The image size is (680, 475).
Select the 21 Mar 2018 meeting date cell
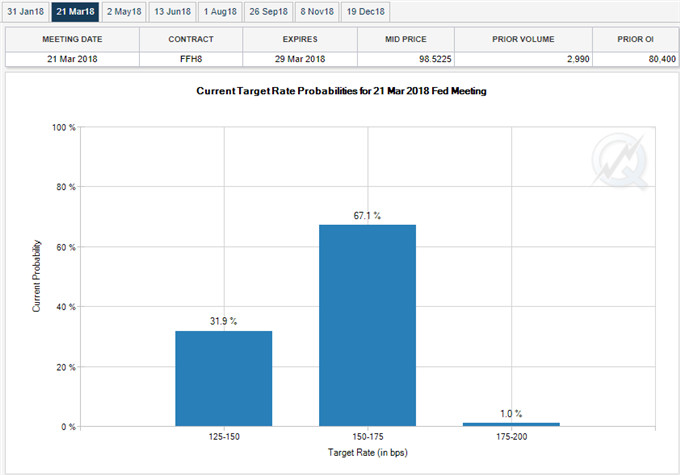tap(72, 59)
